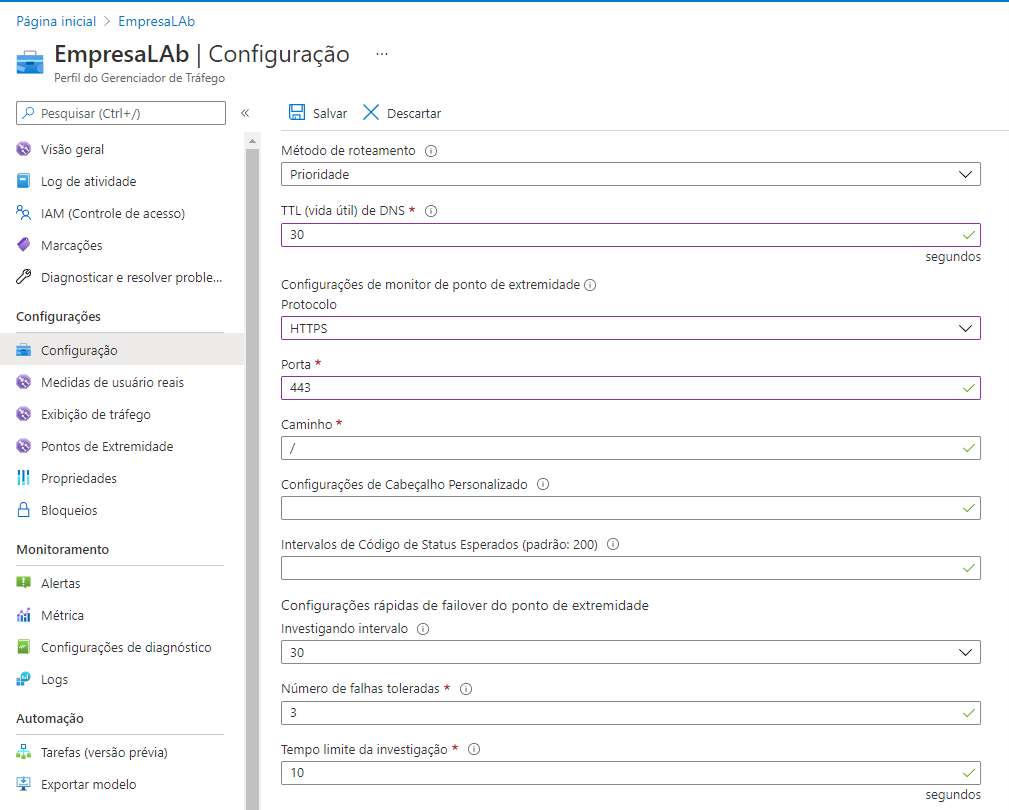The height and width of the screenshot is (810, 1009).
Task: Click the IAM access control people icon
Action: coord(24,213)
